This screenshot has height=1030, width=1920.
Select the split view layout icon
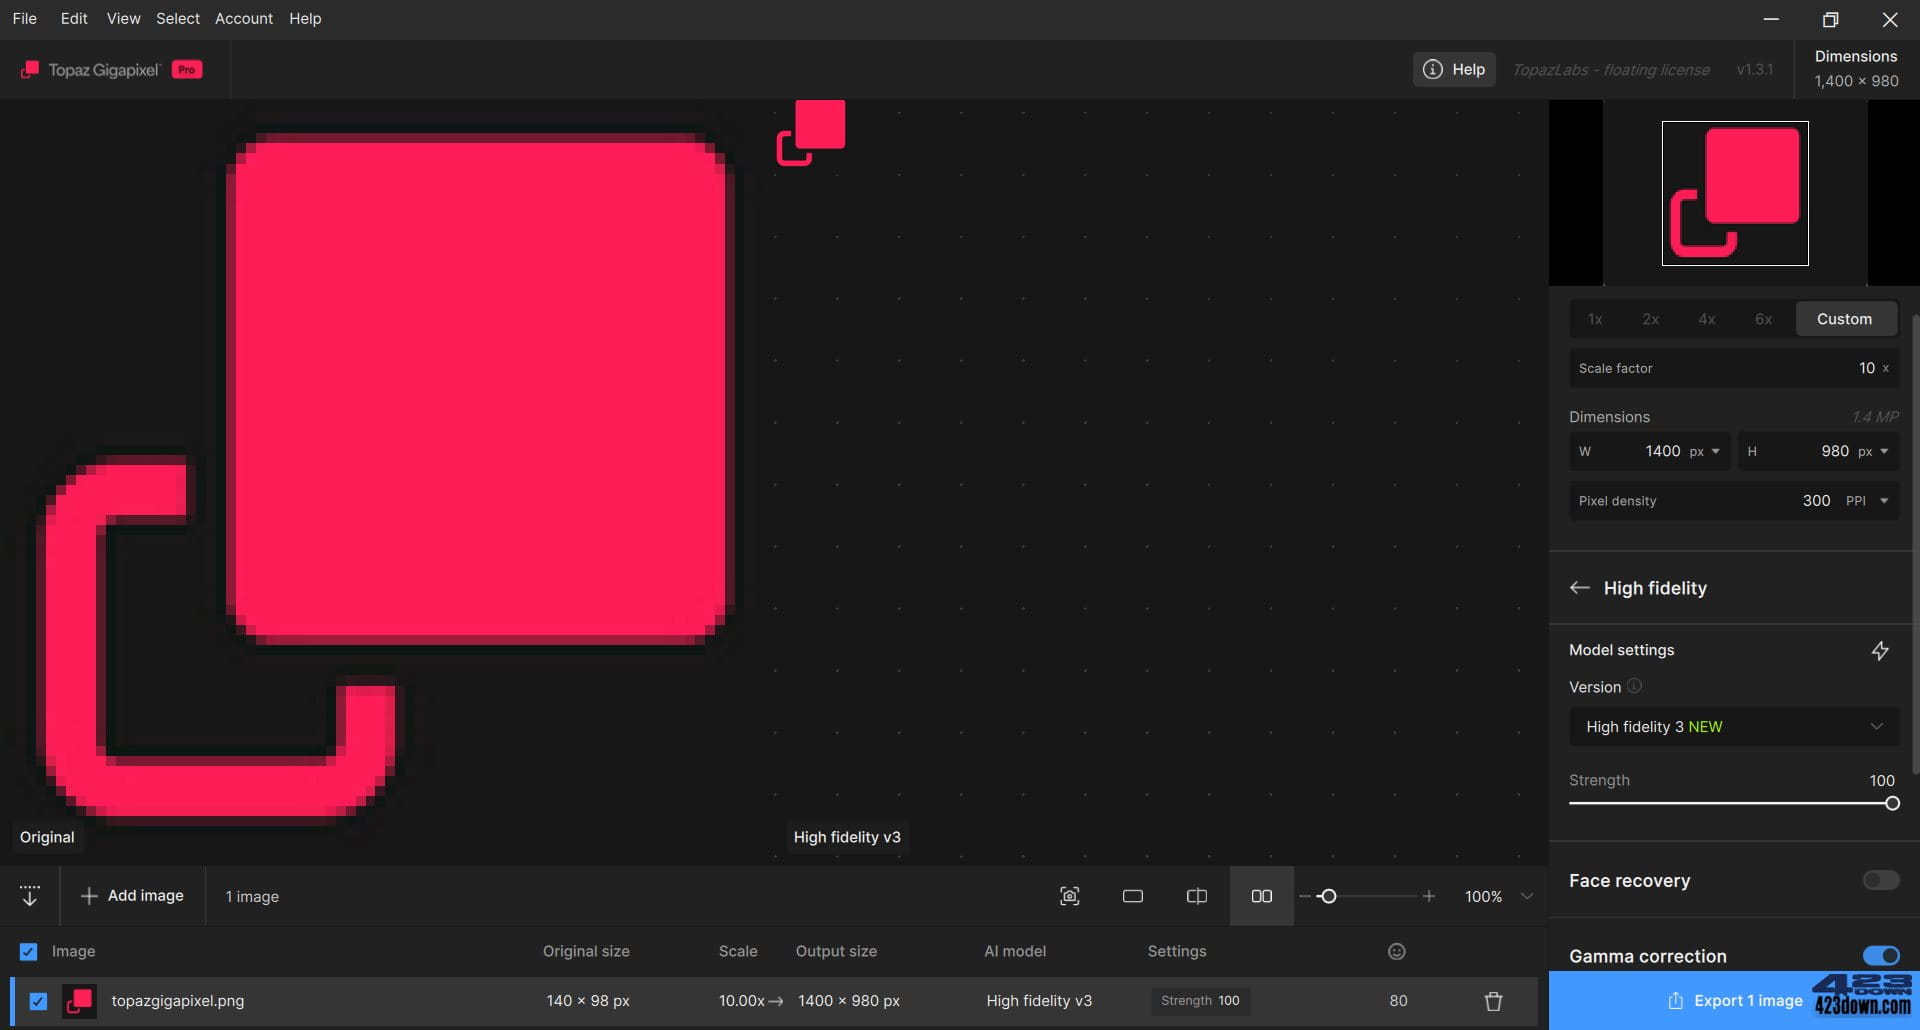(x=1197, y=896)
